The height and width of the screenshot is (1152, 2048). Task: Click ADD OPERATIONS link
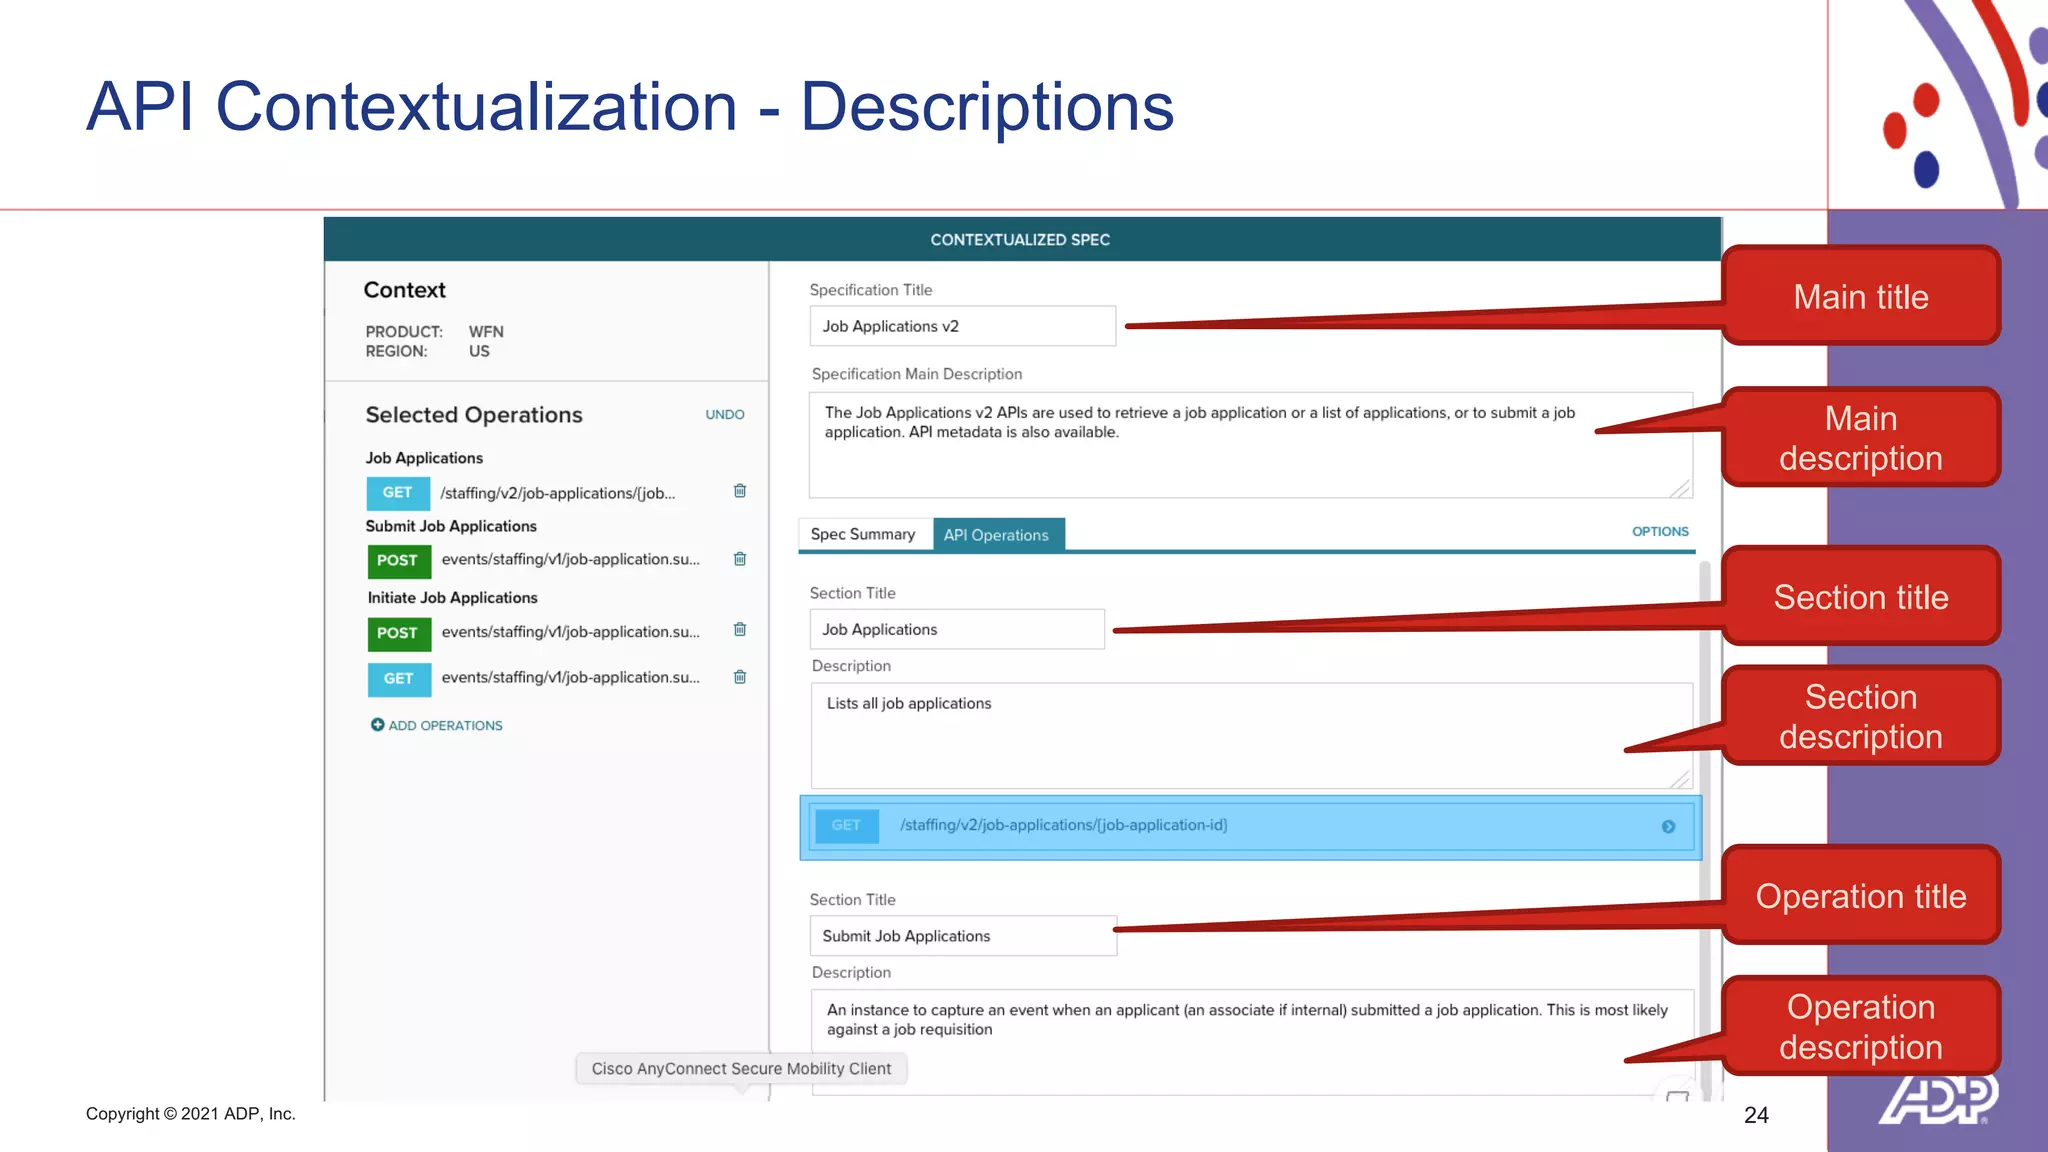coord(445,725)
